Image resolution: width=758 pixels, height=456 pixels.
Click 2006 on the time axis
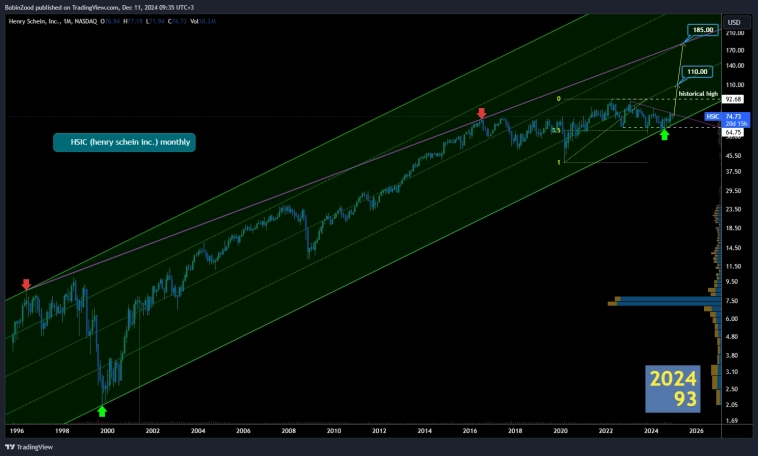coord(243,430)
